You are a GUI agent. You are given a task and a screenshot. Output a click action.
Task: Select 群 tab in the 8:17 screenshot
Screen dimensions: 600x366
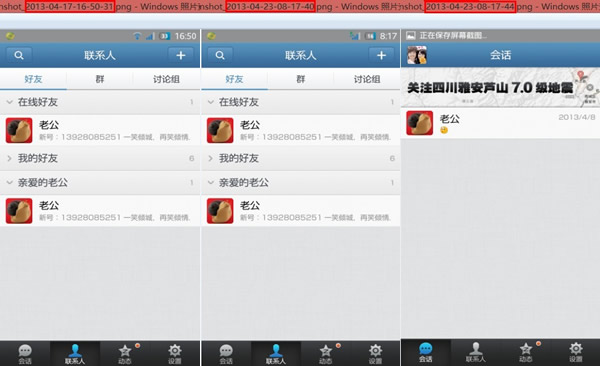[301, 79]
